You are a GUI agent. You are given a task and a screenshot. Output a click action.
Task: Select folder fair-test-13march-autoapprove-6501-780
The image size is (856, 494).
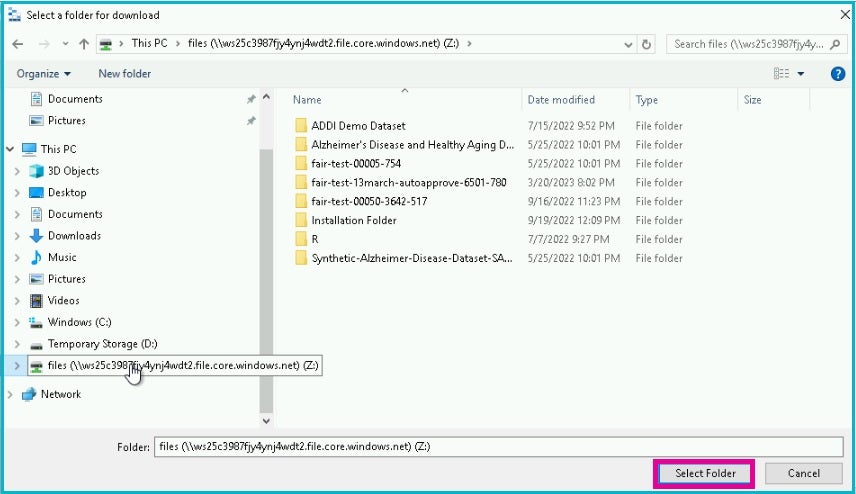(409, 182)
